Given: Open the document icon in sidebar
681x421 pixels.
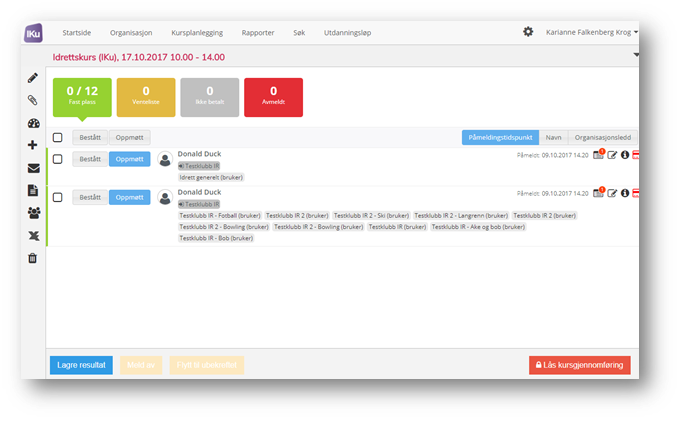Looking at the screenshot, I should click(33, 190).
